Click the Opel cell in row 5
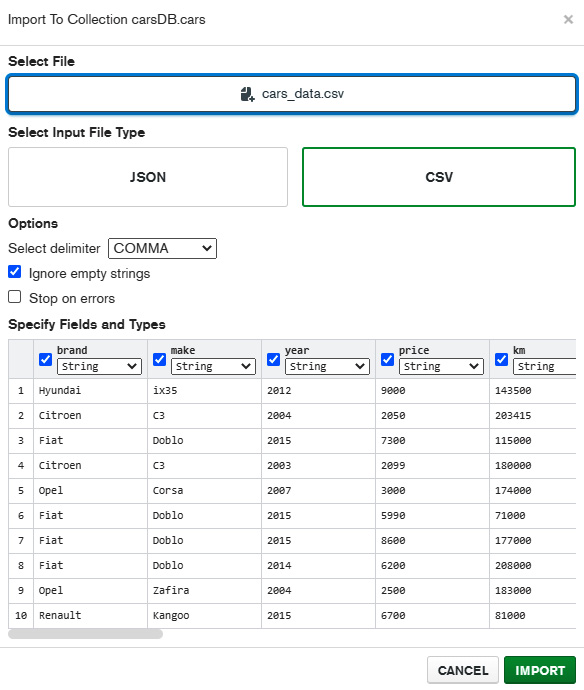This screenshot has height=690, width=584. pyautogui.click(x=90, y=490)
